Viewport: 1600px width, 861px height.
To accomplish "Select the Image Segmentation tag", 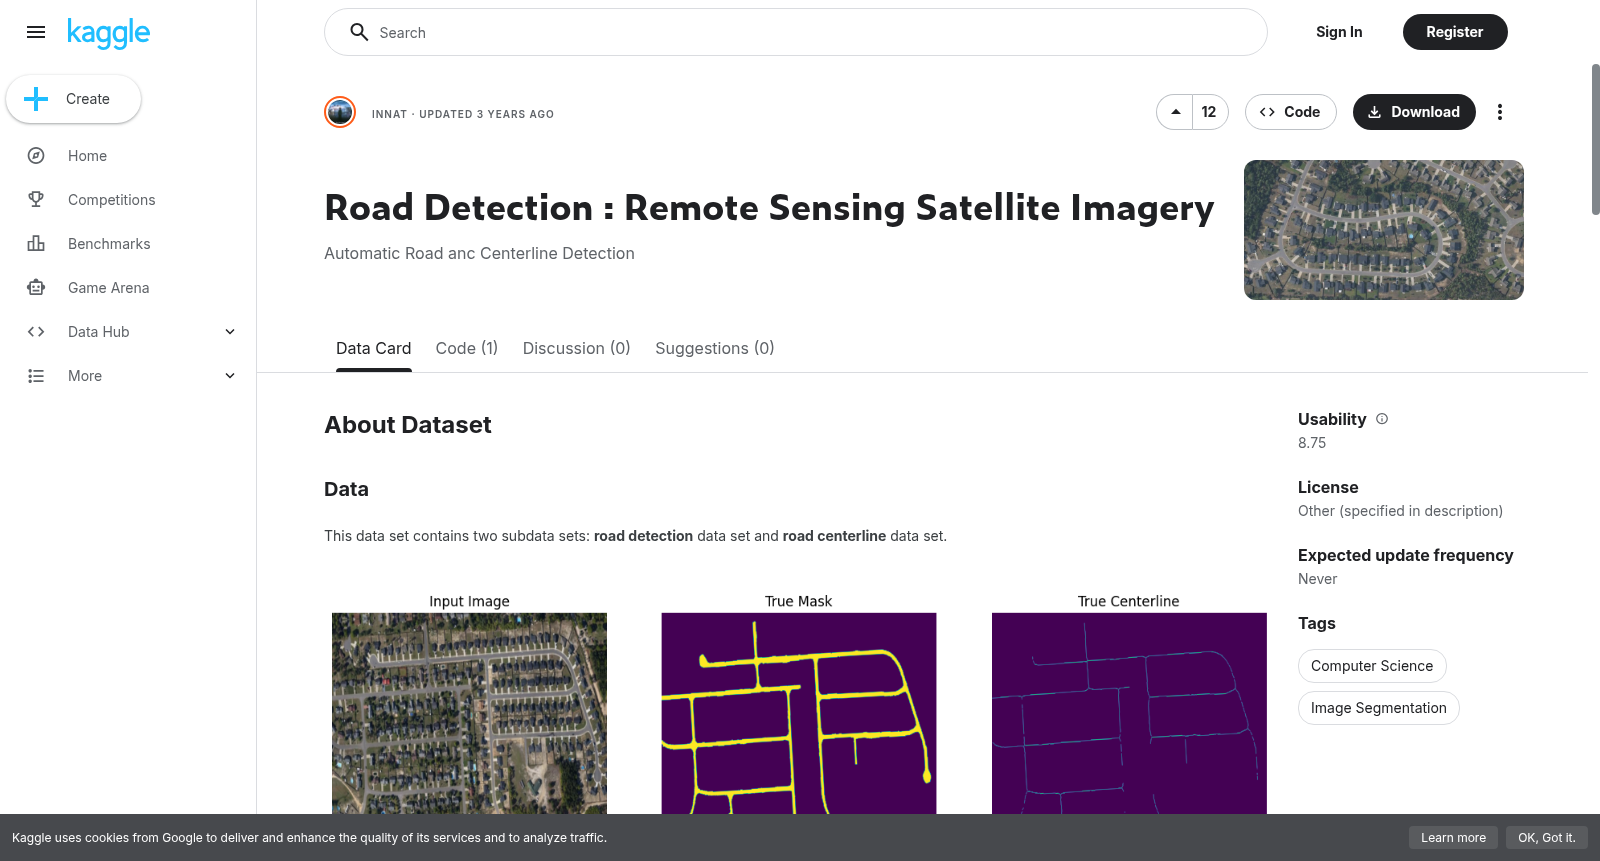I will point(1379,708).
